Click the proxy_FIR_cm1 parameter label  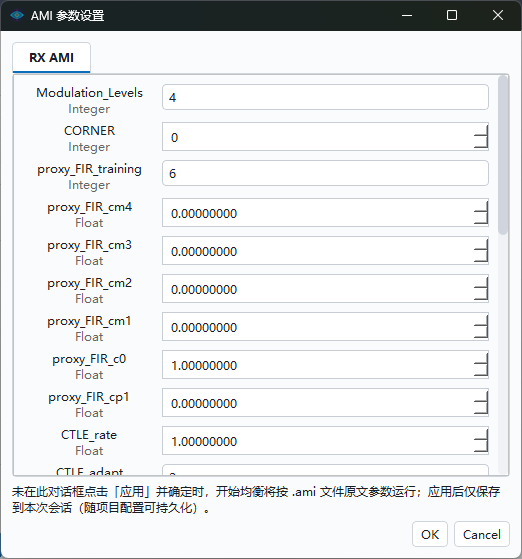click(89, 321)
